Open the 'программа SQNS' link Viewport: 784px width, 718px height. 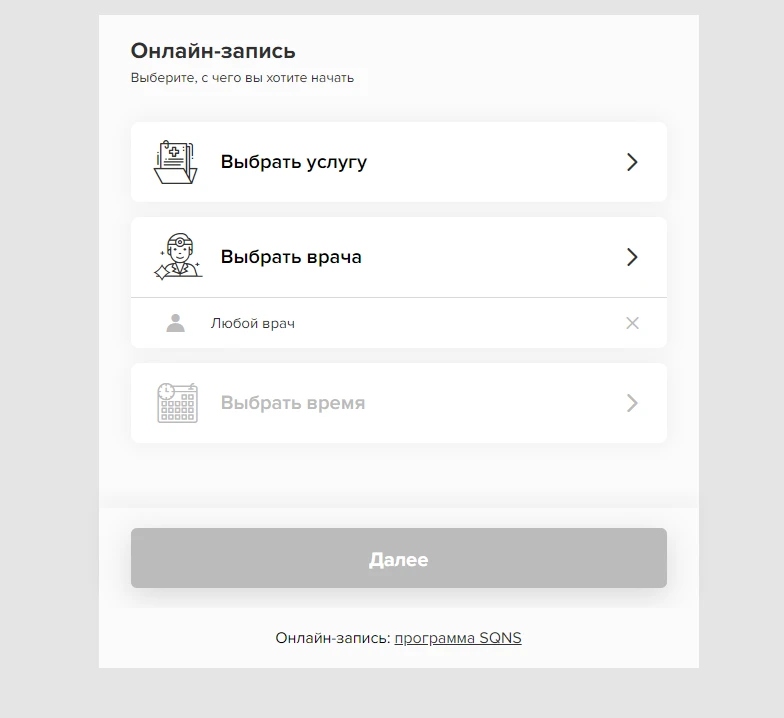click(458, 638)
